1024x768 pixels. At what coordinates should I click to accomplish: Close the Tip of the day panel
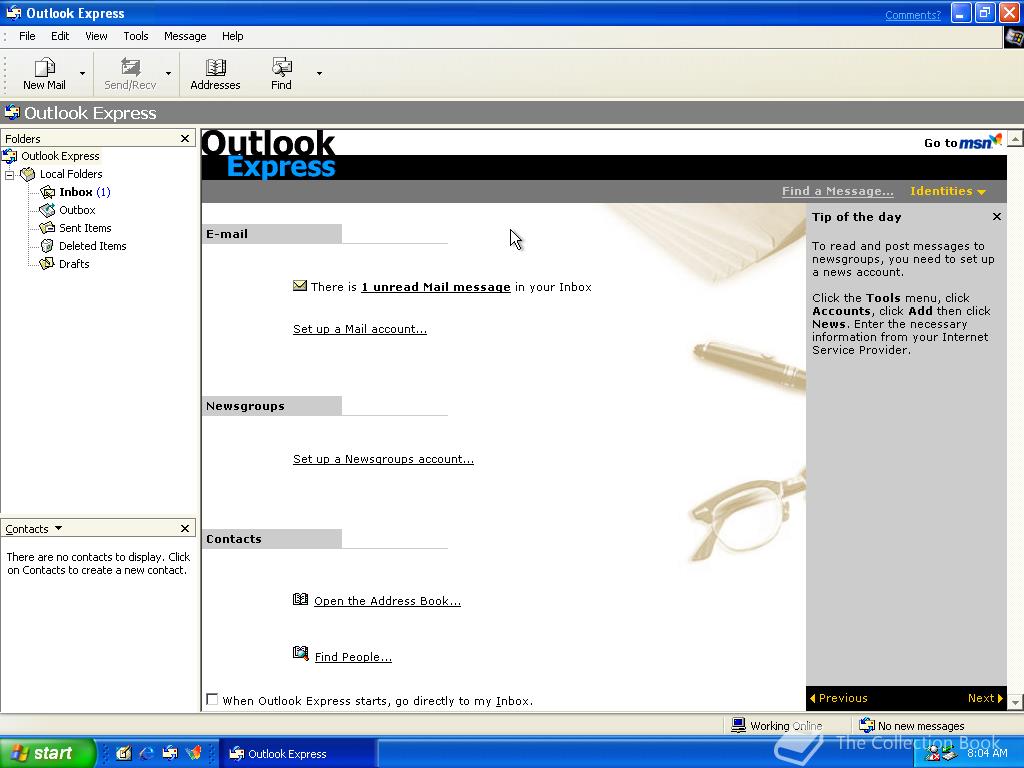(x=997, y=217)
